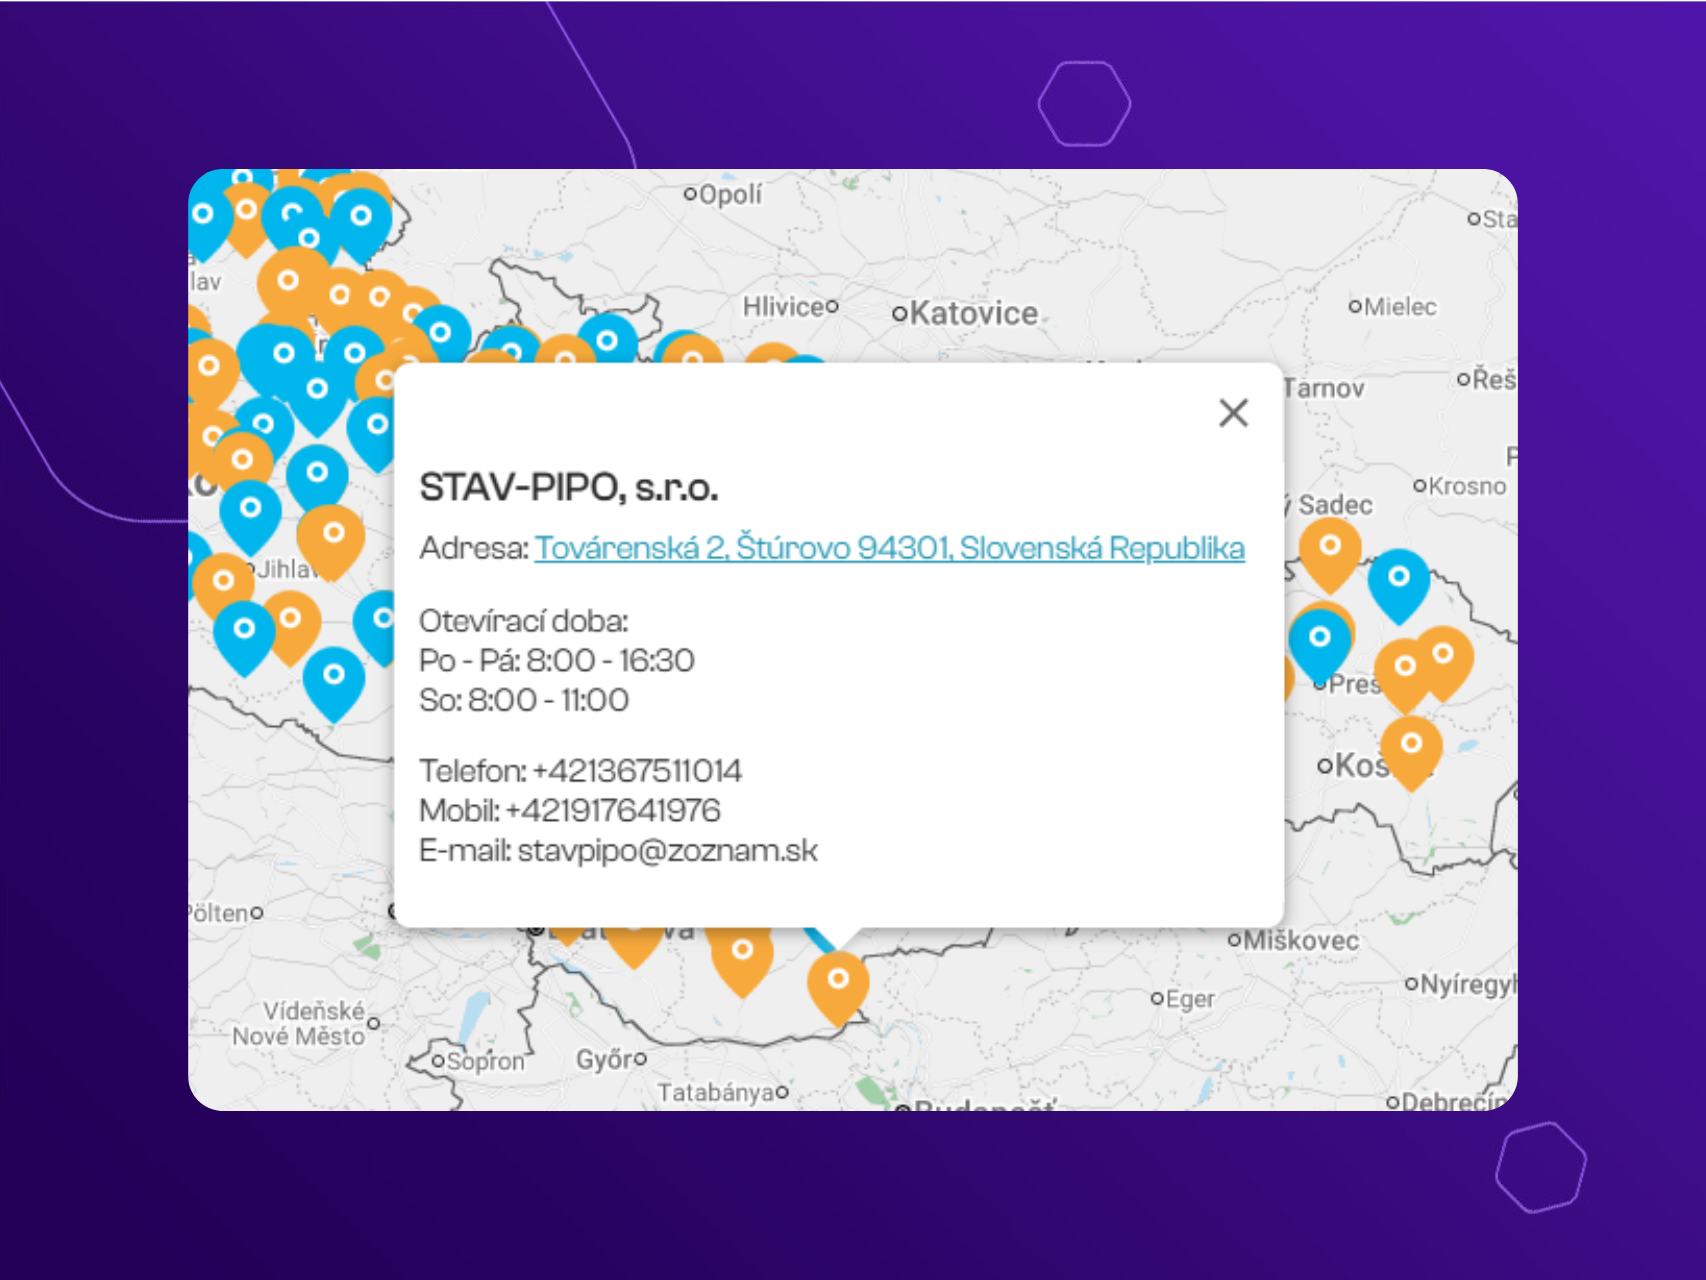Click the Katovice map label
Image resolution: width=1706 pixels, height=1280 pixels.
point(972,313)
